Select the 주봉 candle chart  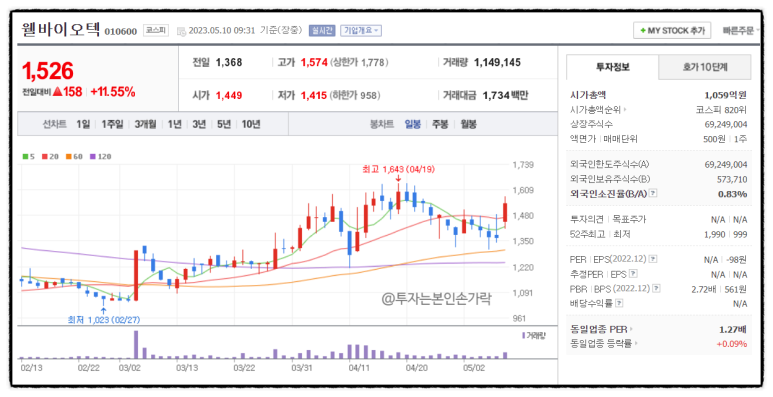[x=440, y=124]
